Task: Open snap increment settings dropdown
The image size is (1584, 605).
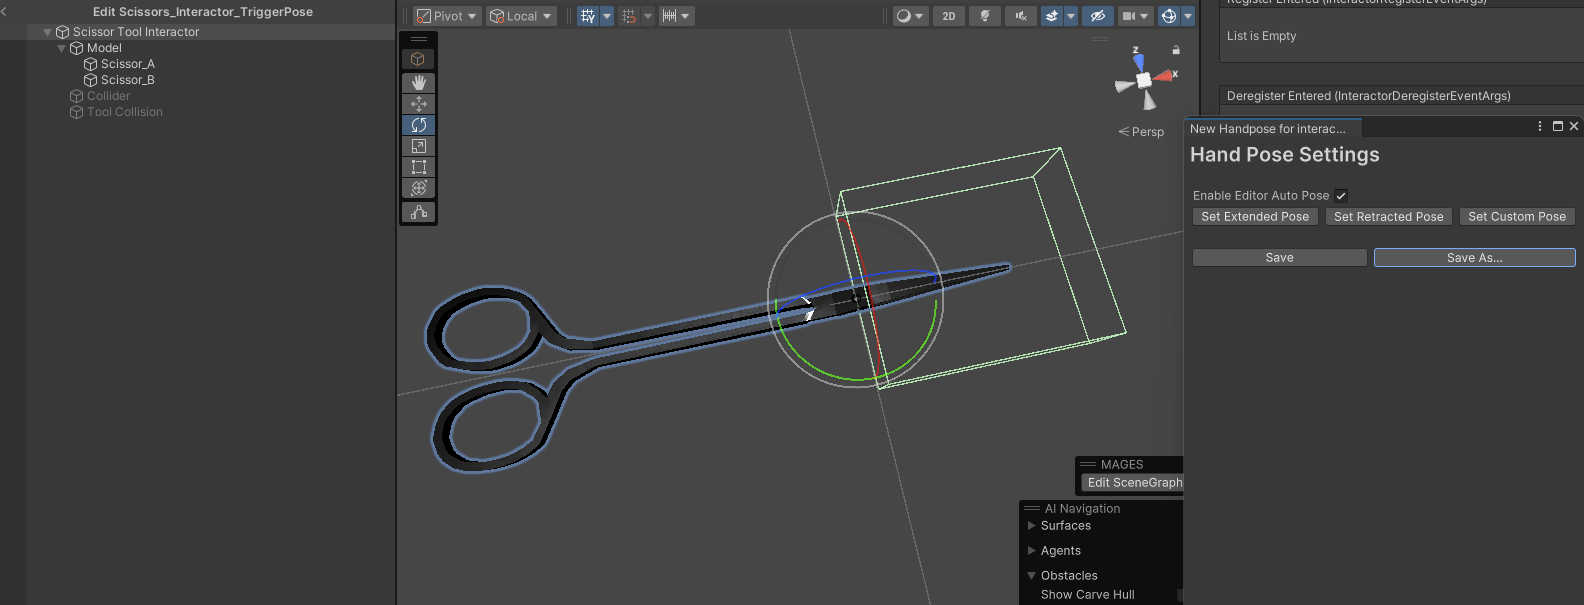Action: (676, 16)
